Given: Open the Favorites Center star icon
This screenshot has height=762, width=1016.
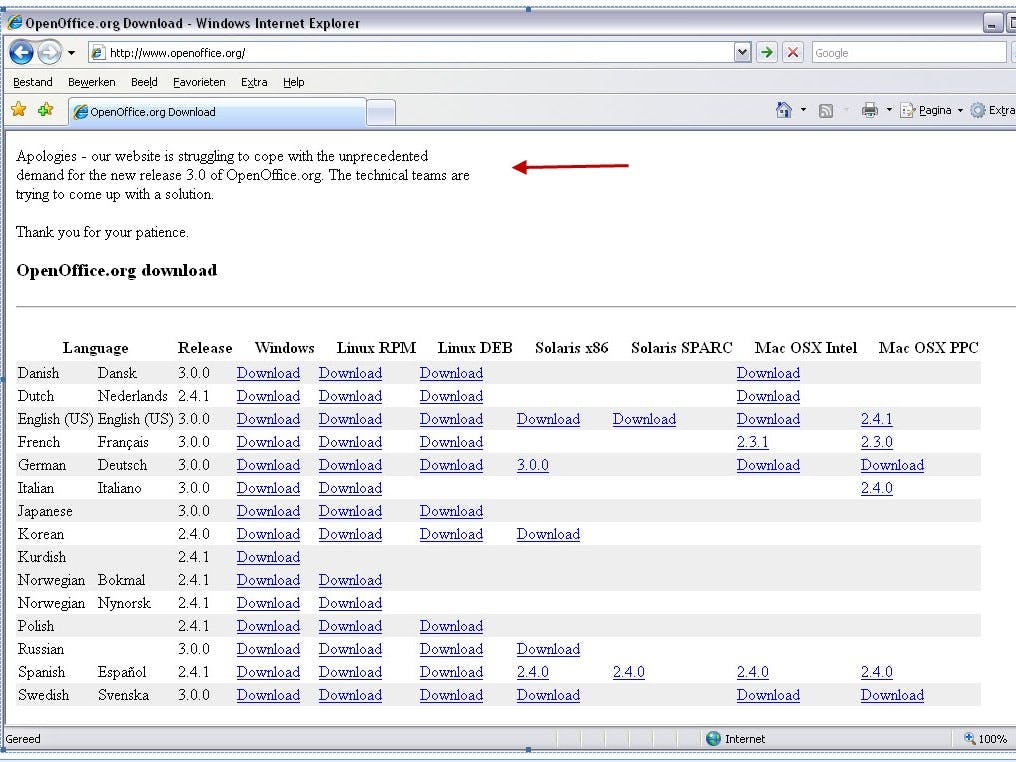Looking at the screenshot, I should click(x=19, y=110).
